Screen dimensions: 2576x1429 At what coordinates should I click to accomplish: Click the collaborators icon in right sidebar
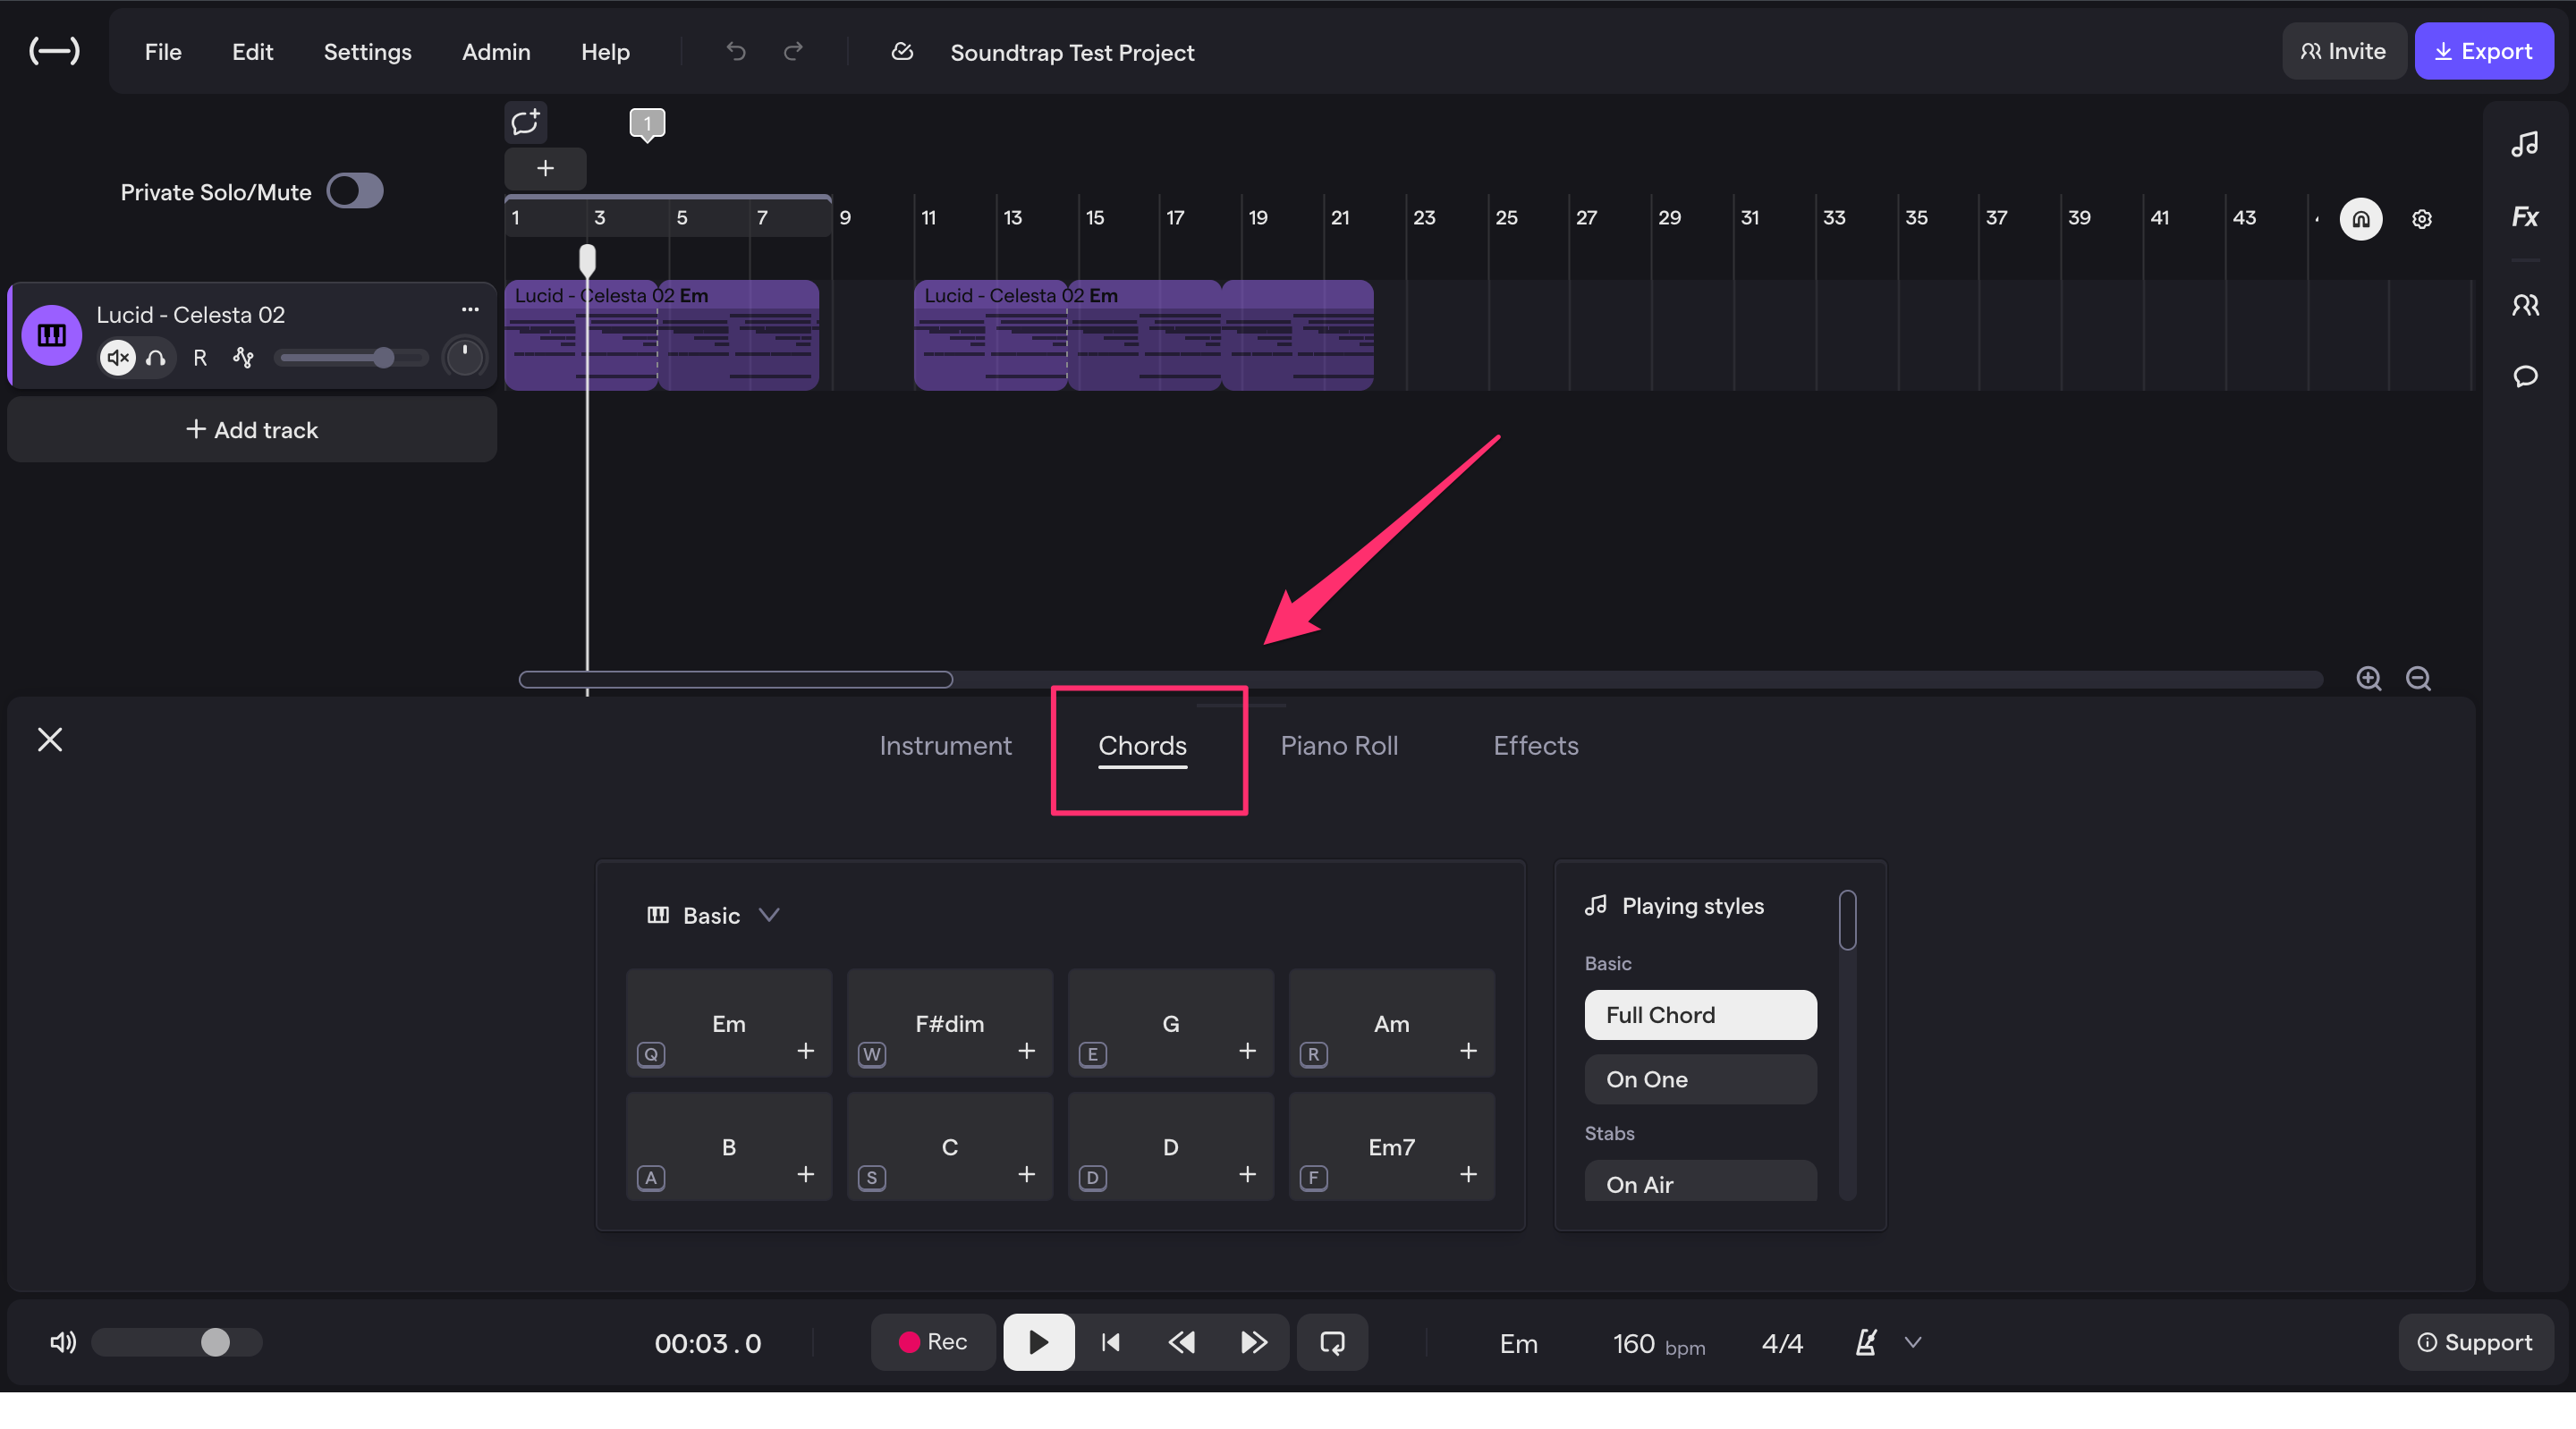pyautogui.click(x=2524, y=305)
